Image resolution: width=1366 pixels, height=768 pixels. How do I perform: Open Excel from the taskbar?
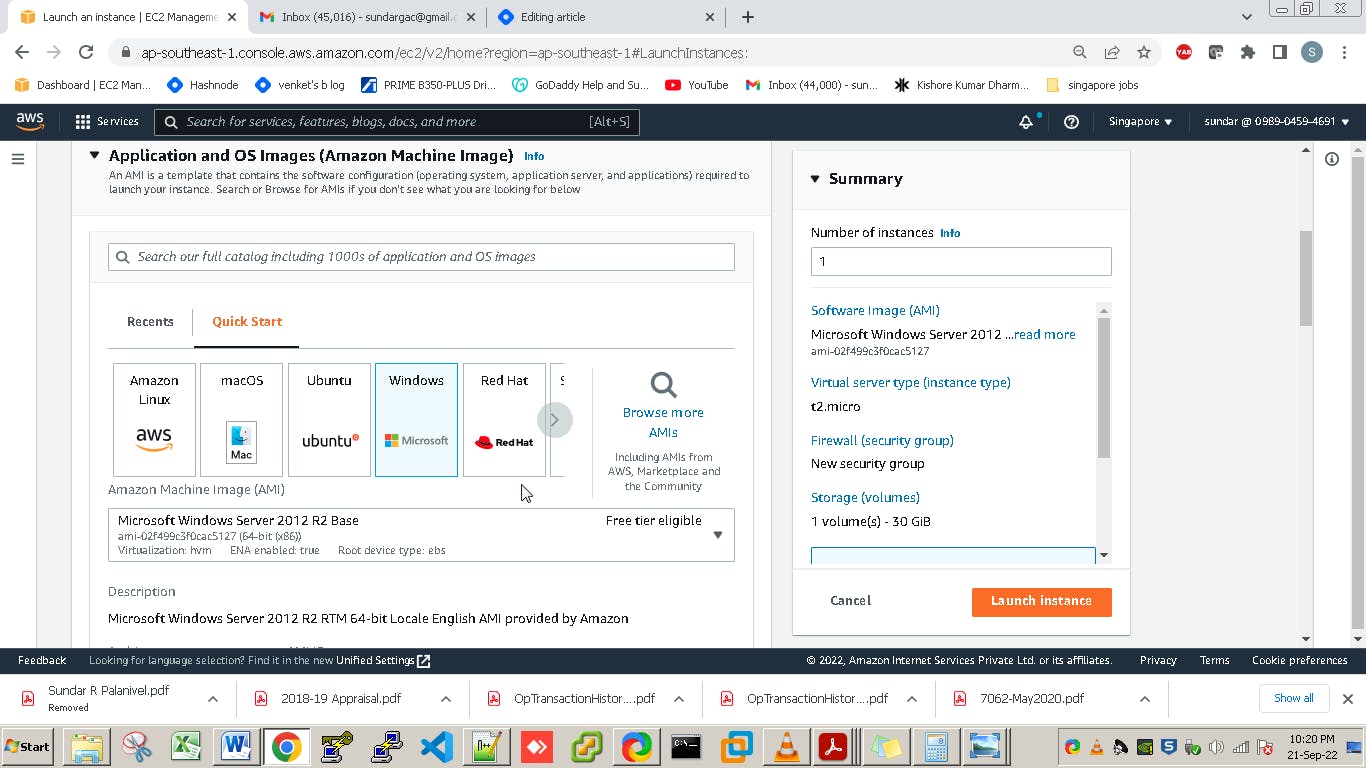[x=187, y=747]
